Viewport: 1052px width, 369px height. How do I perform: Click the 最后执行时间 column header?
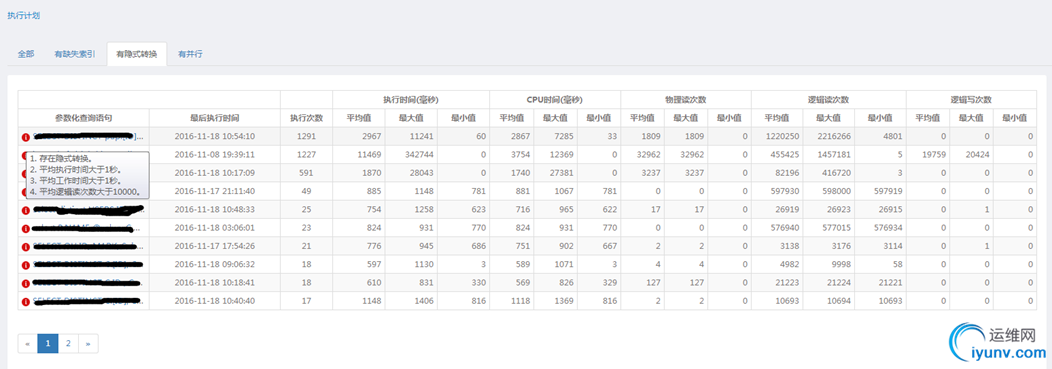pyautogui.click(x=215, y=118)
